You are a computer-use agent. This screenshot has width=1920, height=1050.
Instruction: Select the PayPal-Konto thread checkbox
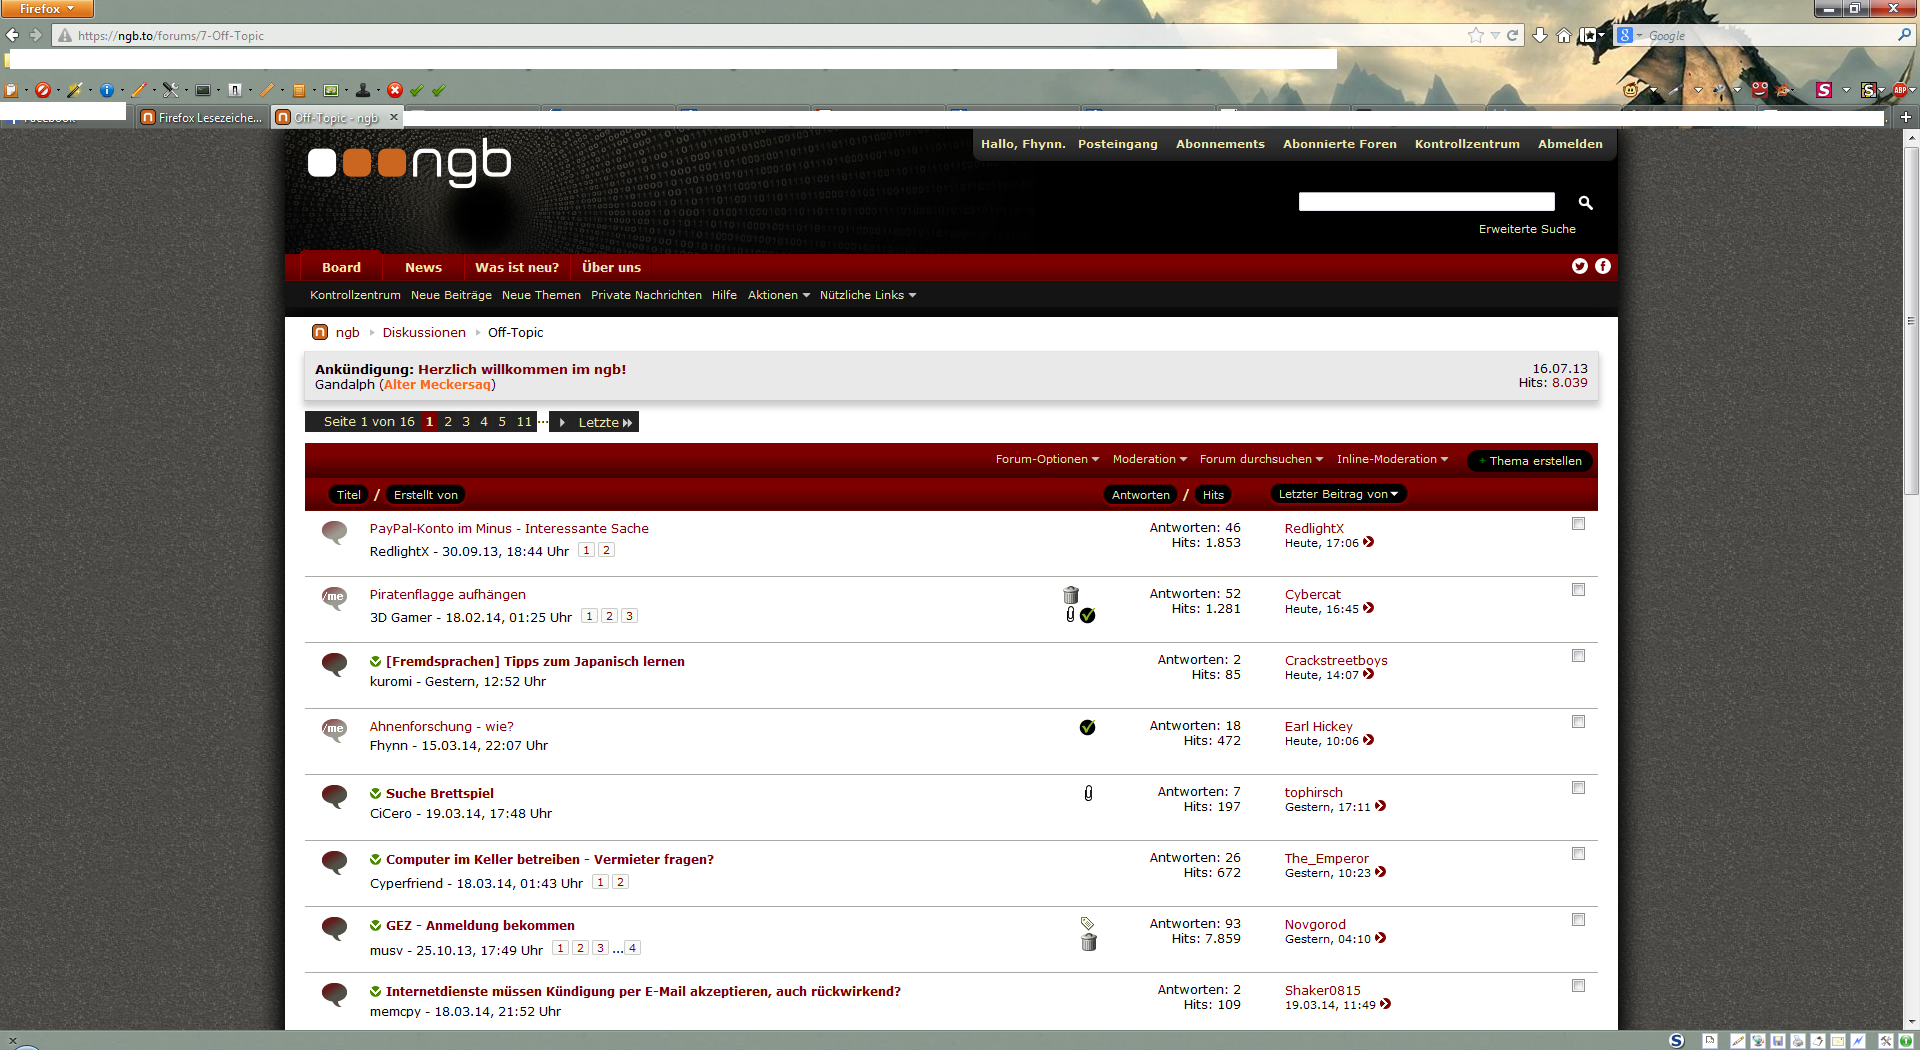pos(1578,524)
